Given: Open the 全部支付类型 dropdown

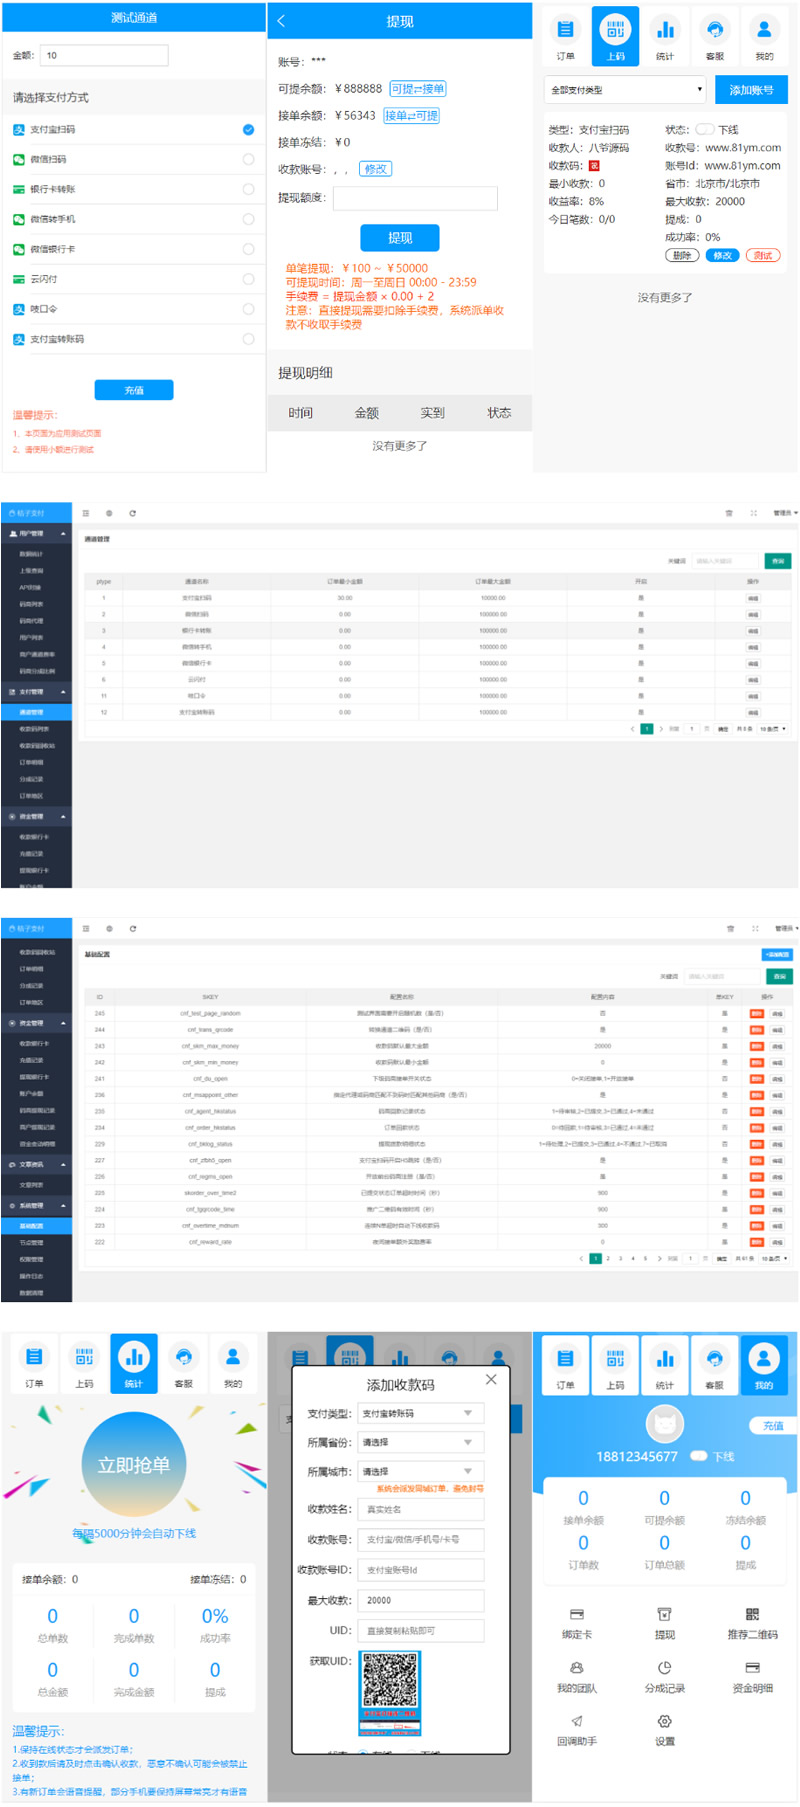Looking at the screenshot, I should click(x=625, y=90).
